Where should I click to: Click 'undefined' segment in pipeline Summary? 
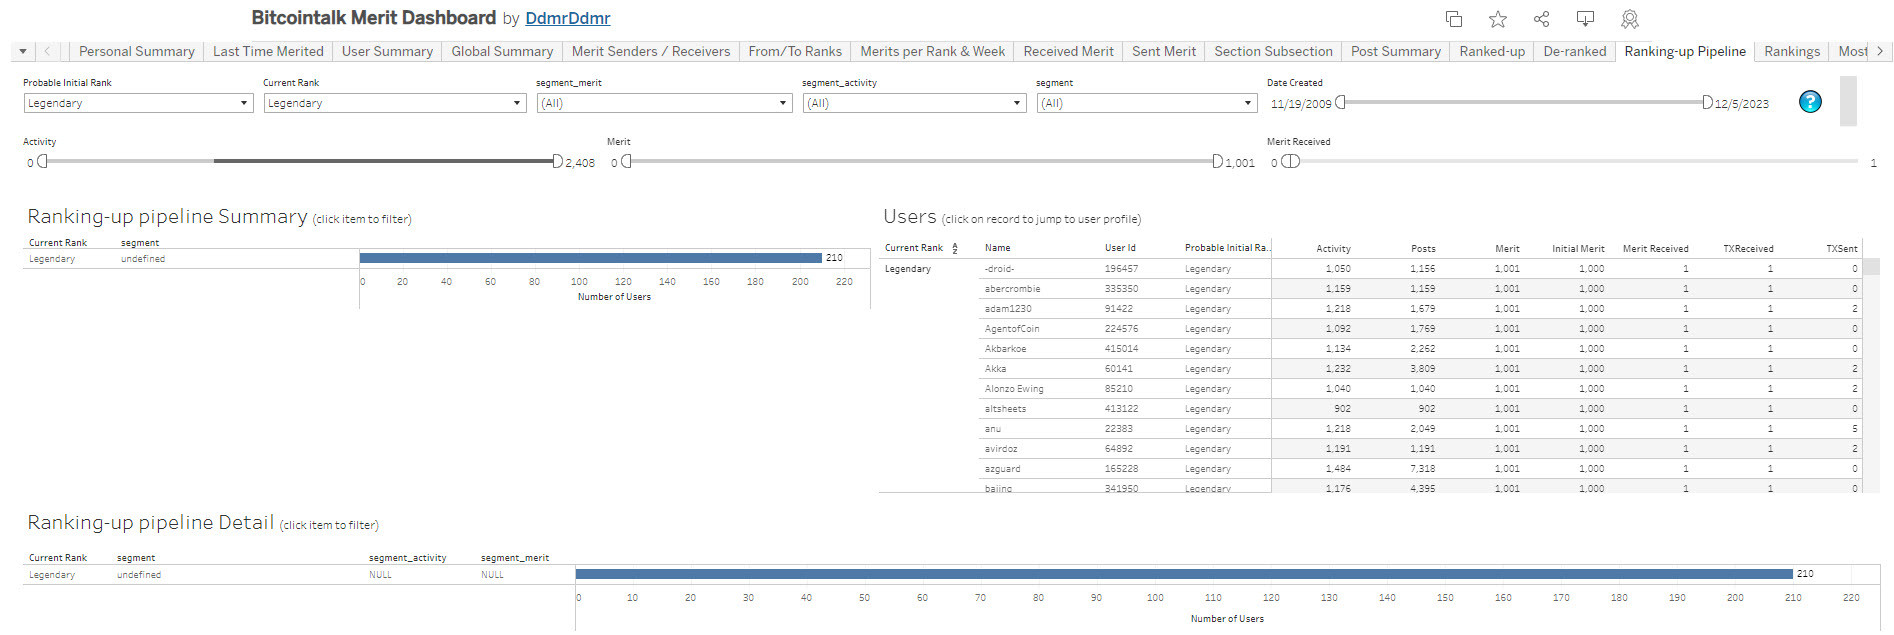tap(143, 259)
